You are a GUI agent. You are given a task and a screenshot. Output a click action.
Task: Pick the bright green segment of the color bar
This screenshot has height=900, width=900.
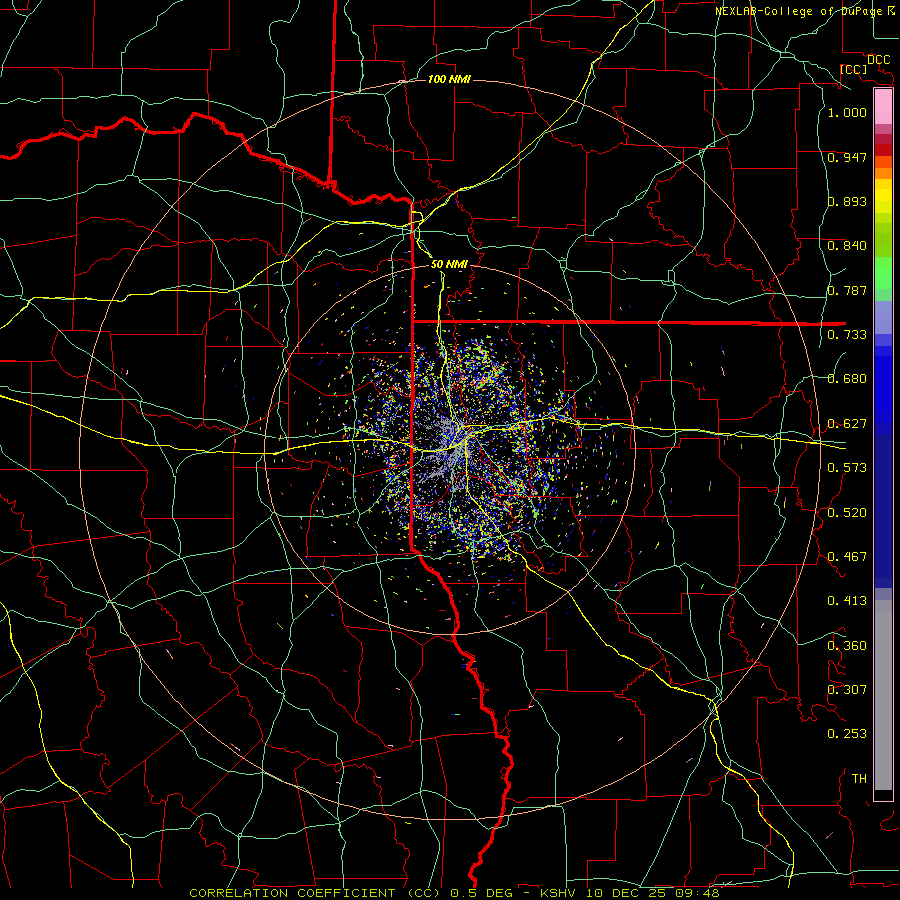coord(883,273)
